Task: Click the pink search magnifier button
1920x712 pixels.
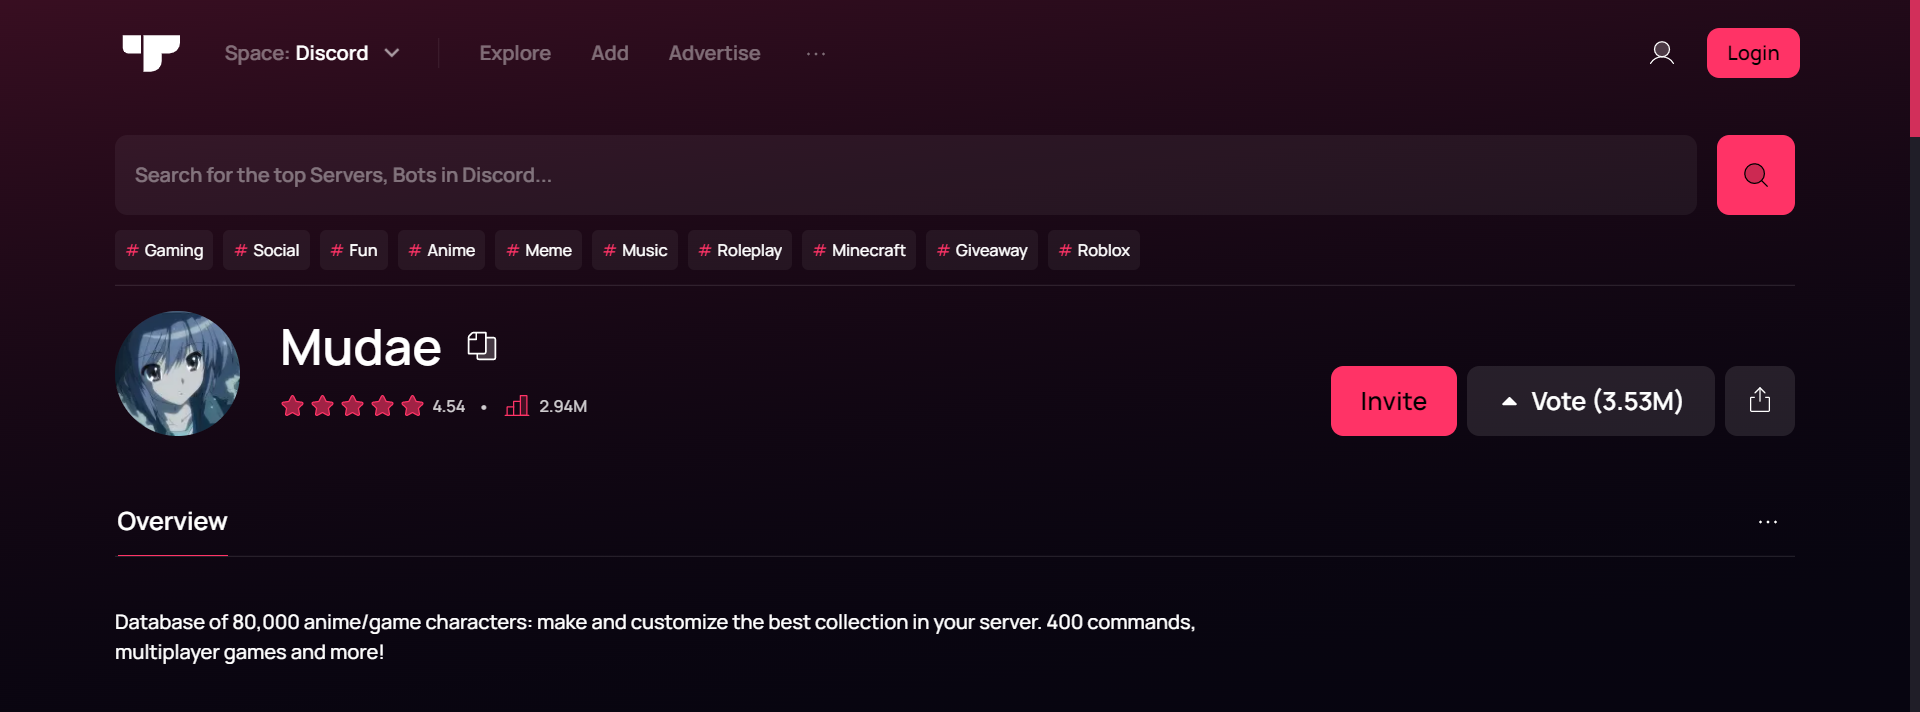Action: coord(1755,175)
